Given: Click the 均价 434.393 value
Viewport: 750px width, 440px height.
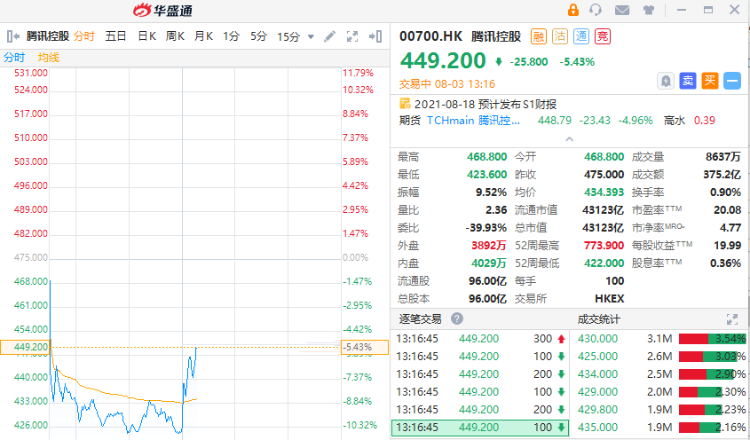Looking at the screenshot, I should click(604, 192).
